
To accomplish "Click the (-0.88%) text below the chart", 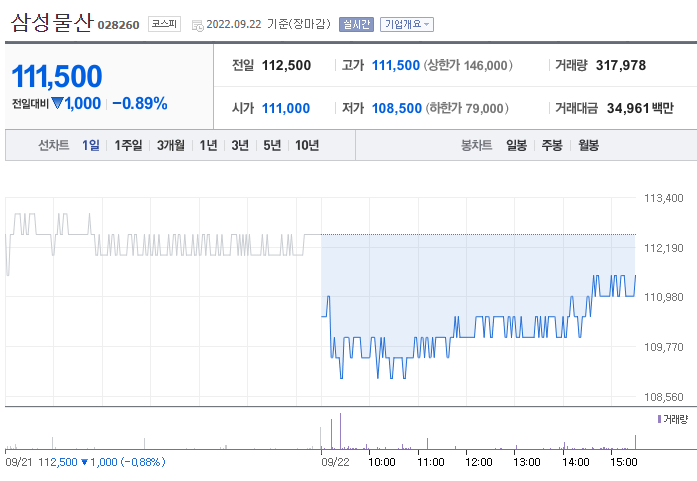I will 143,462.
